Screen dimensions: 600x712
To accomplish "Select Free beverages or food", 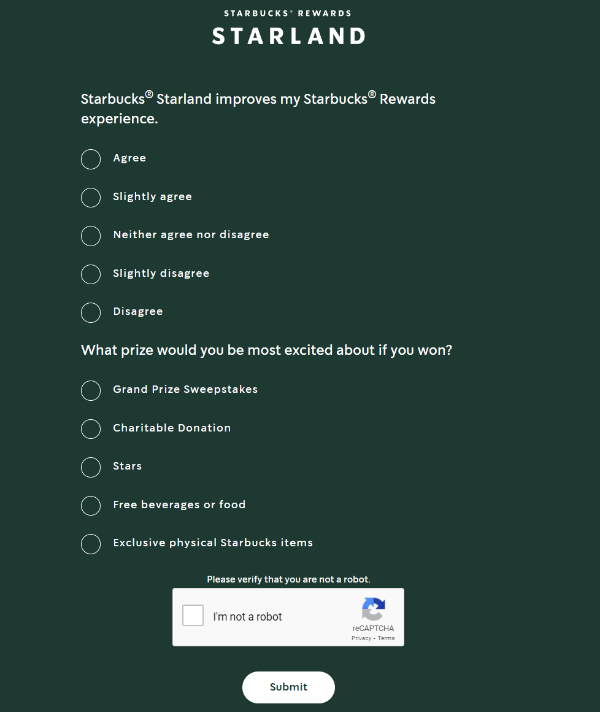I will pyautogui.click(x=91, y=505).
